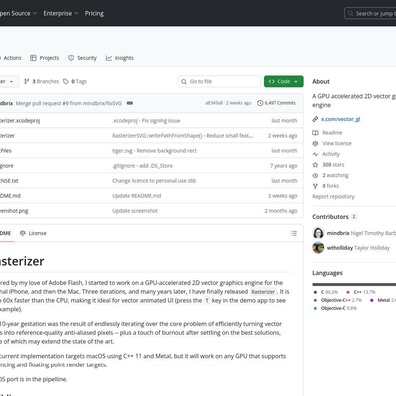396x396 pixels.
Task: Click the link chain icon in About
Action: click(315, 119)
